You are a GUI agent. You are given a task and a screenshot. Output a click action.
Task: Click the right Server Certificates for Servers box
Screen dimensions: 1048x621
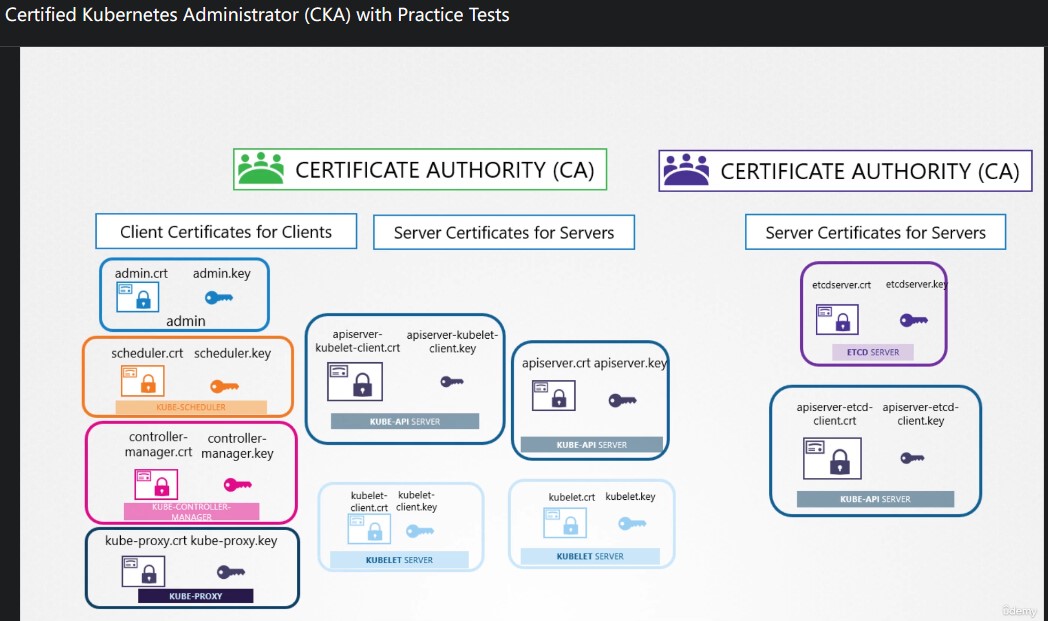pos(876,233)
